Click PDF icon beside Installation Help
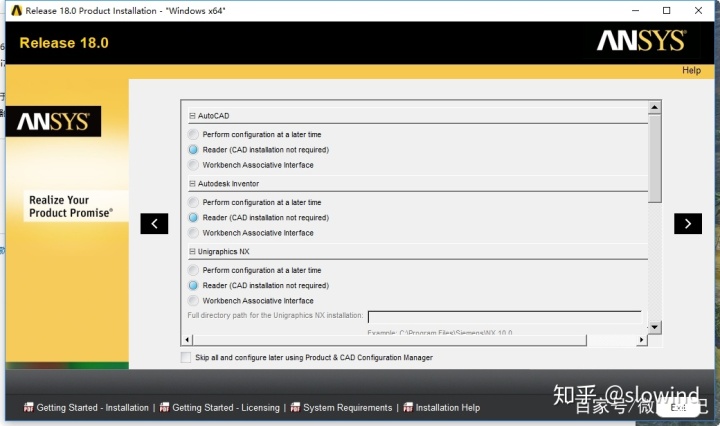 pos(408,407)
